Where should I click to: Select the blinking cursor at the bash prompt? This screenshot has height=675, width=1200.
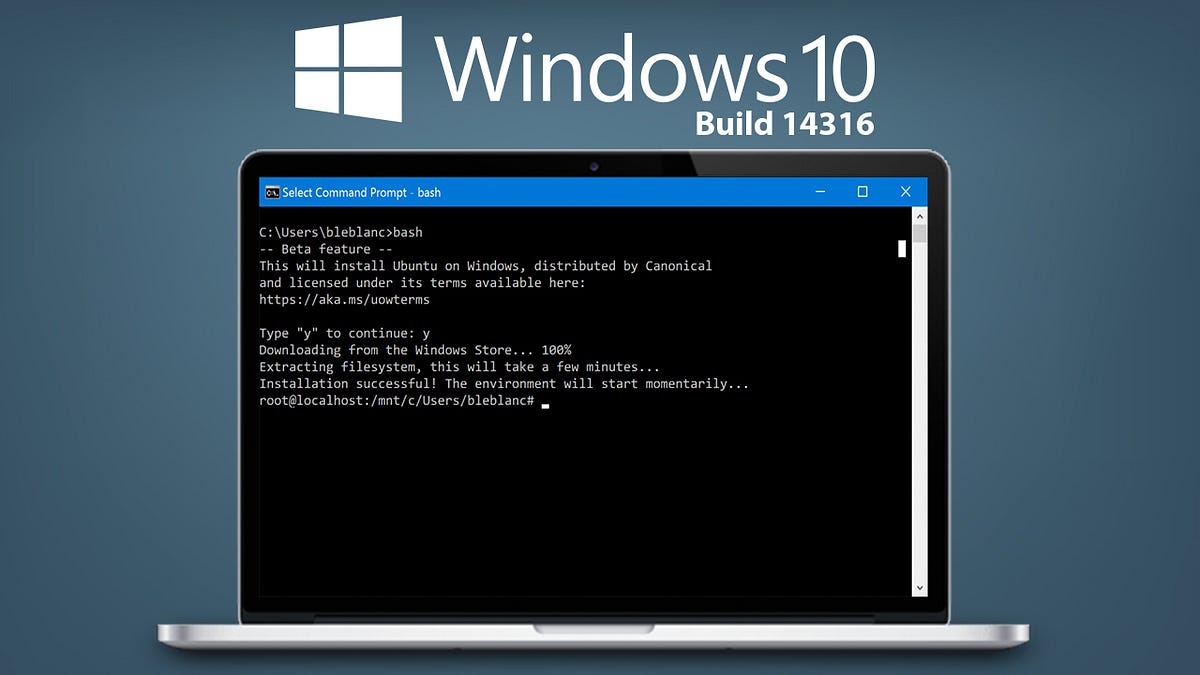(x=543, y=404)
